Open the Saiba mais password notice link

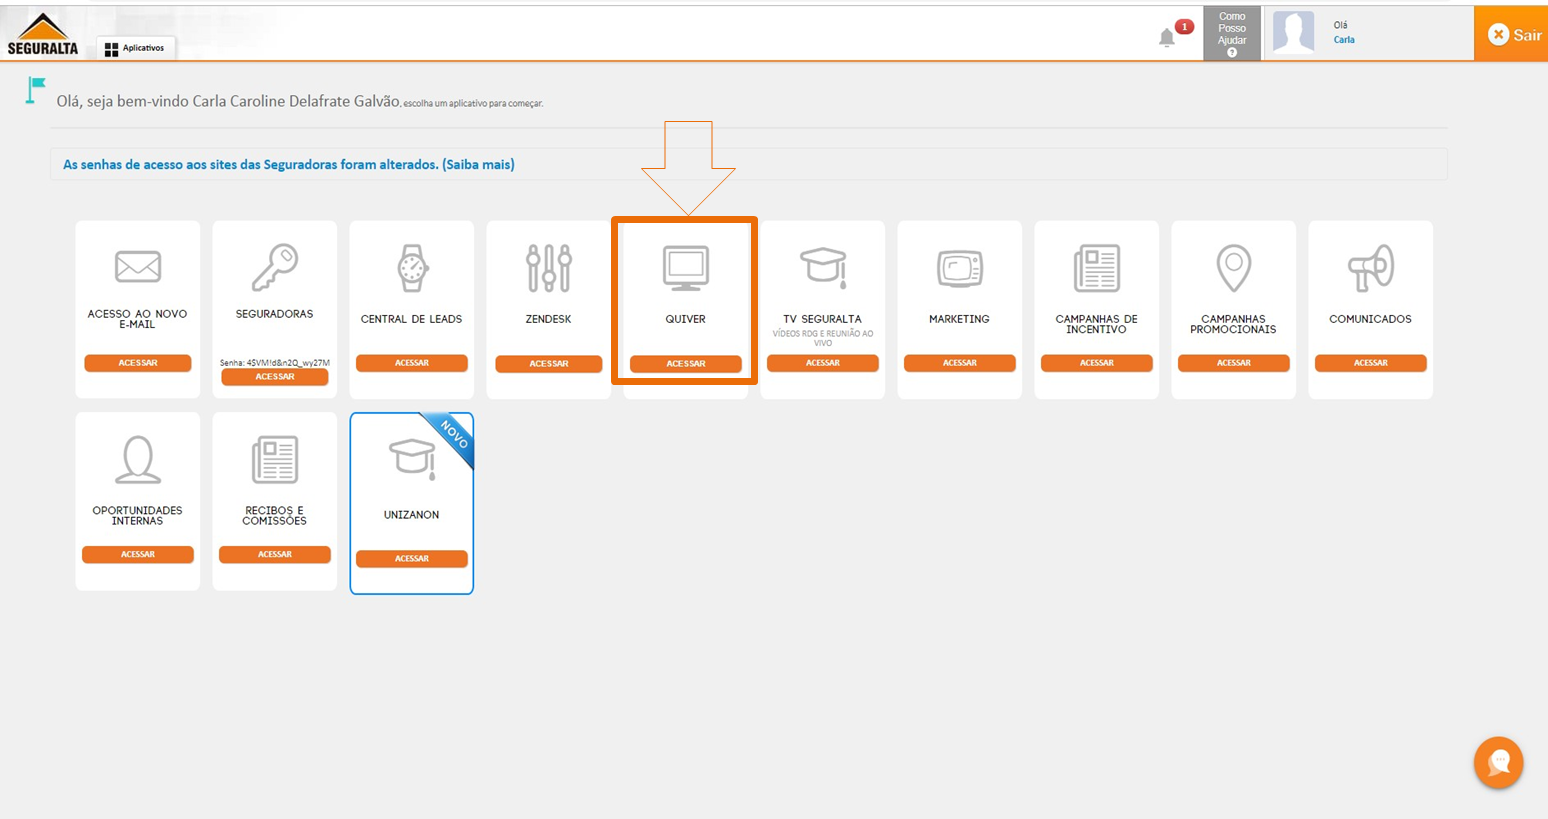(x=478, y=164)
